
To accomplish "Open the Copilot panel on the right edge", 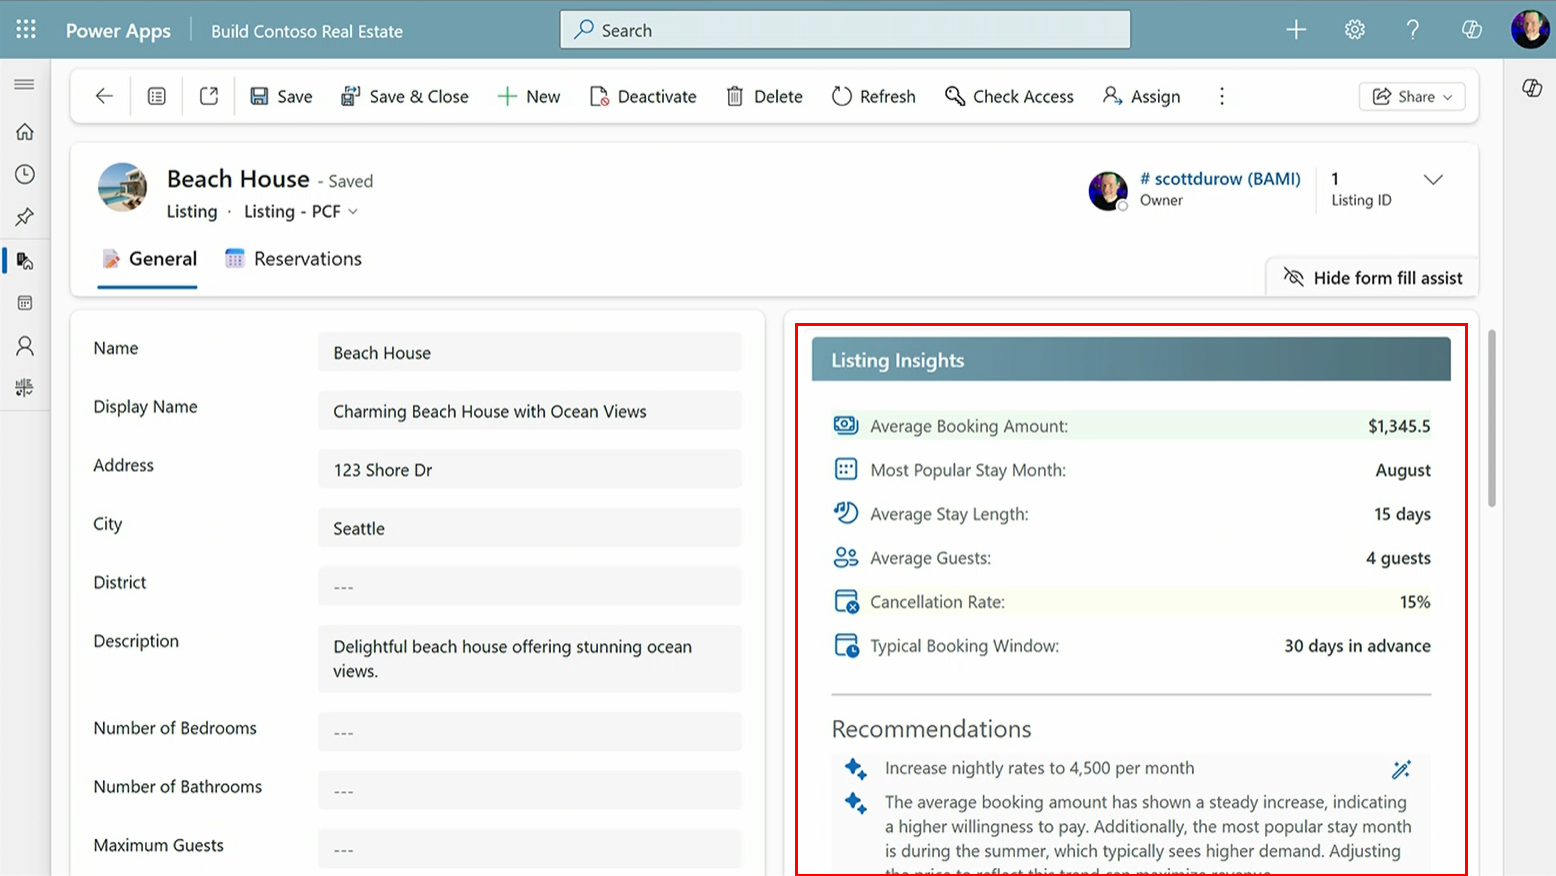I will 1531,88.
